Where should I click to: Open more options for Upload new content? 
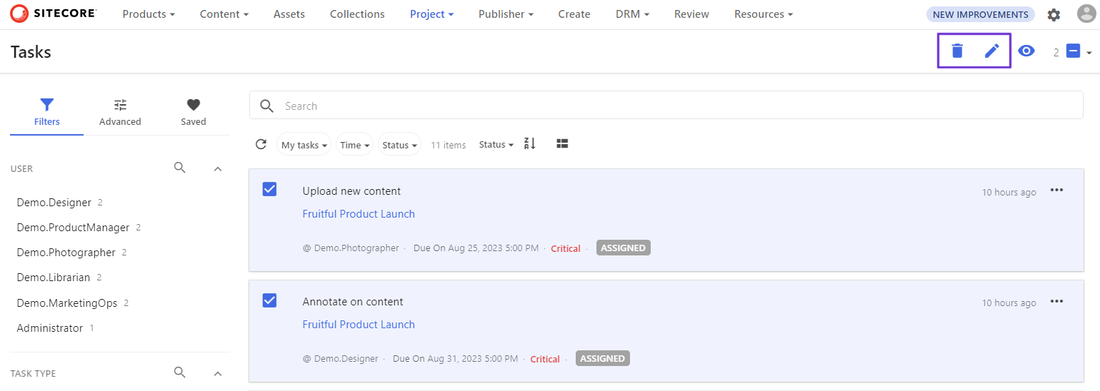click(1057, 190)
